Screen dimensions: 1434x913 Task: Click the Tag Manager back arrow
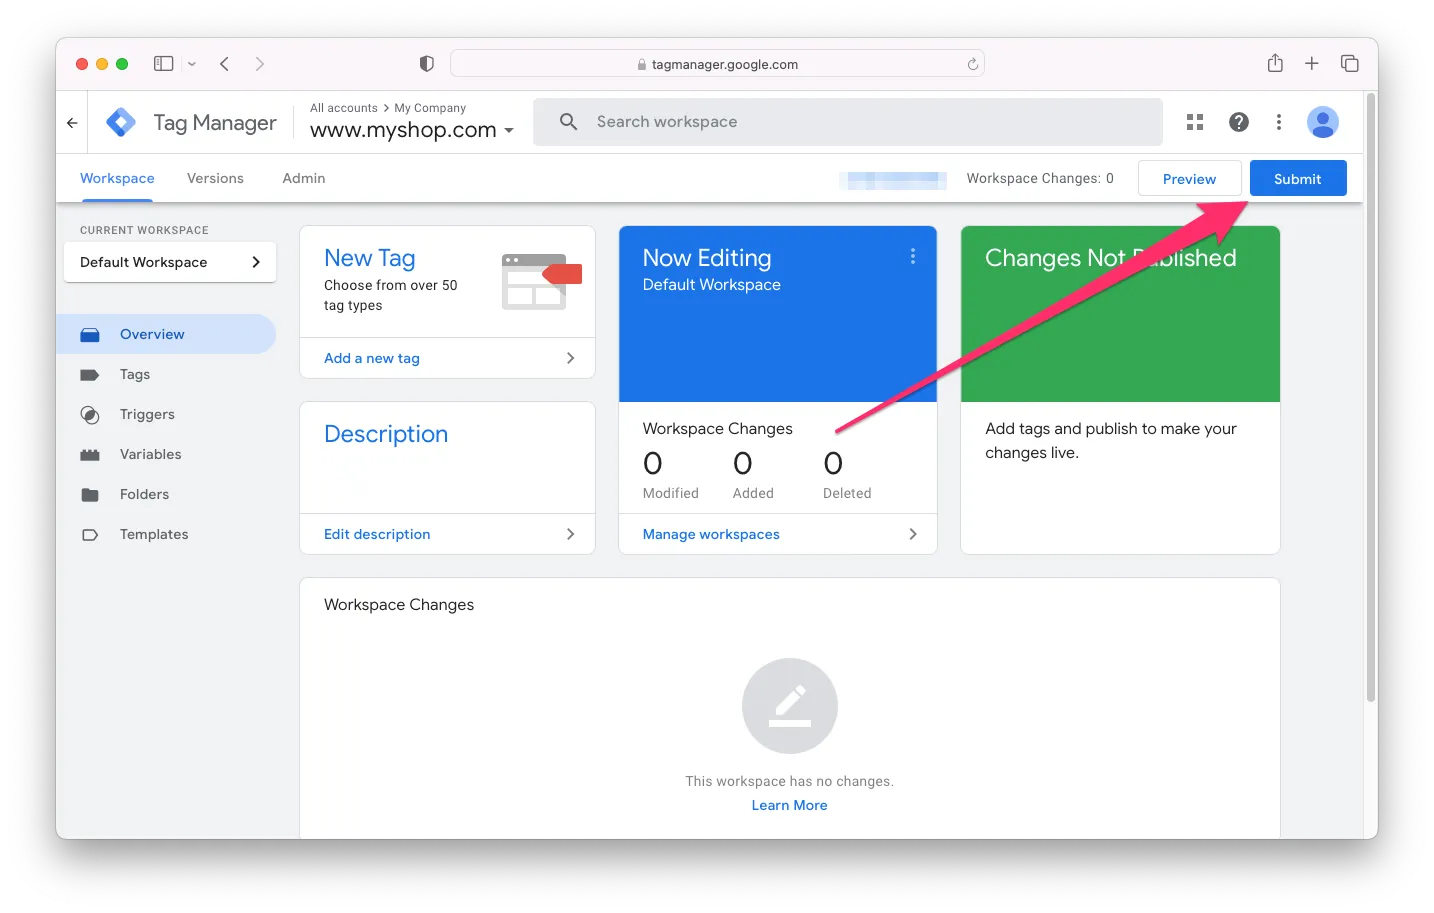pos(72,123)
